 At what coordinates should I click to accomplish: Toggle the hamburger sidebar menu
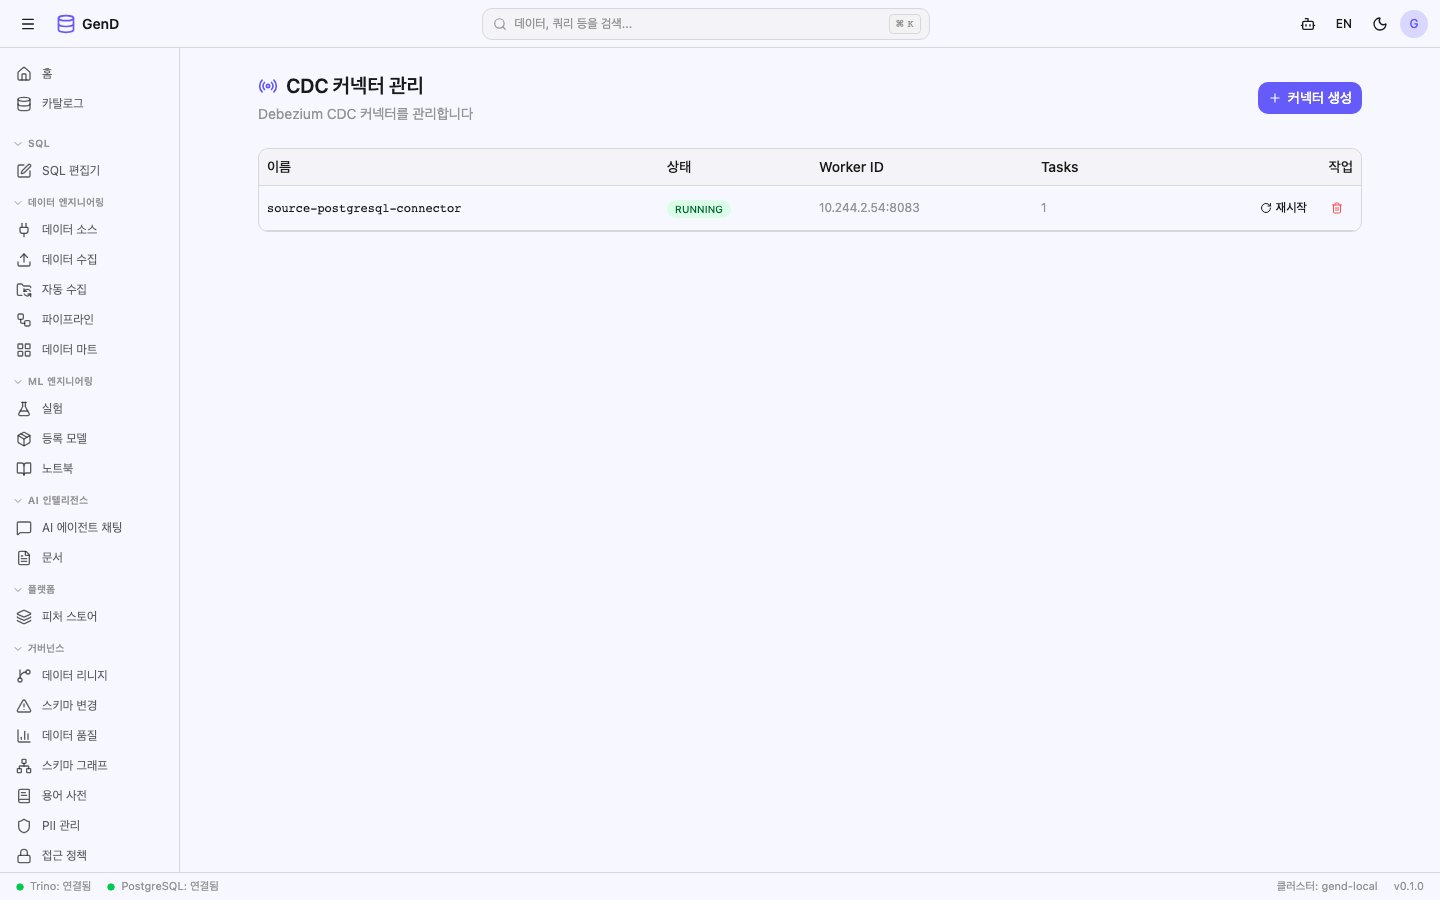pos(28,24)
